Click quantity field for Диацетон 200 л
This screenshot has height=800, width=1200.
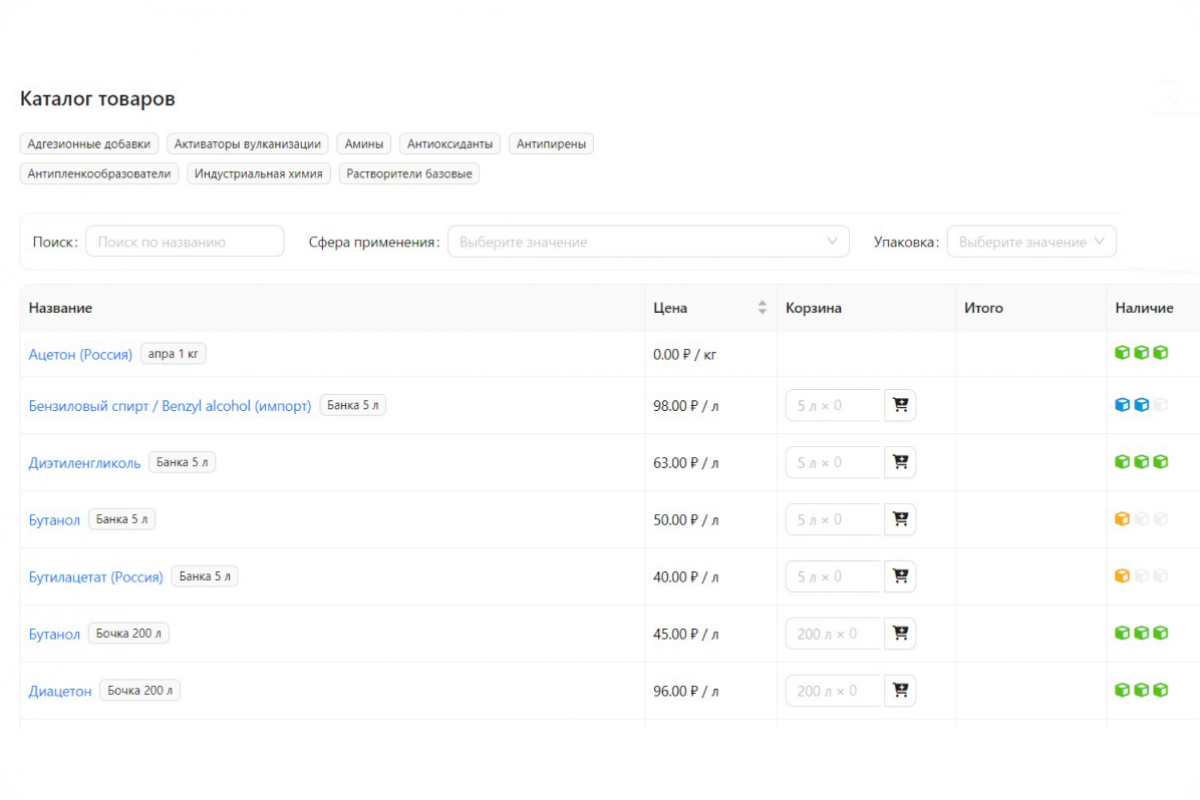coord(833,690)
